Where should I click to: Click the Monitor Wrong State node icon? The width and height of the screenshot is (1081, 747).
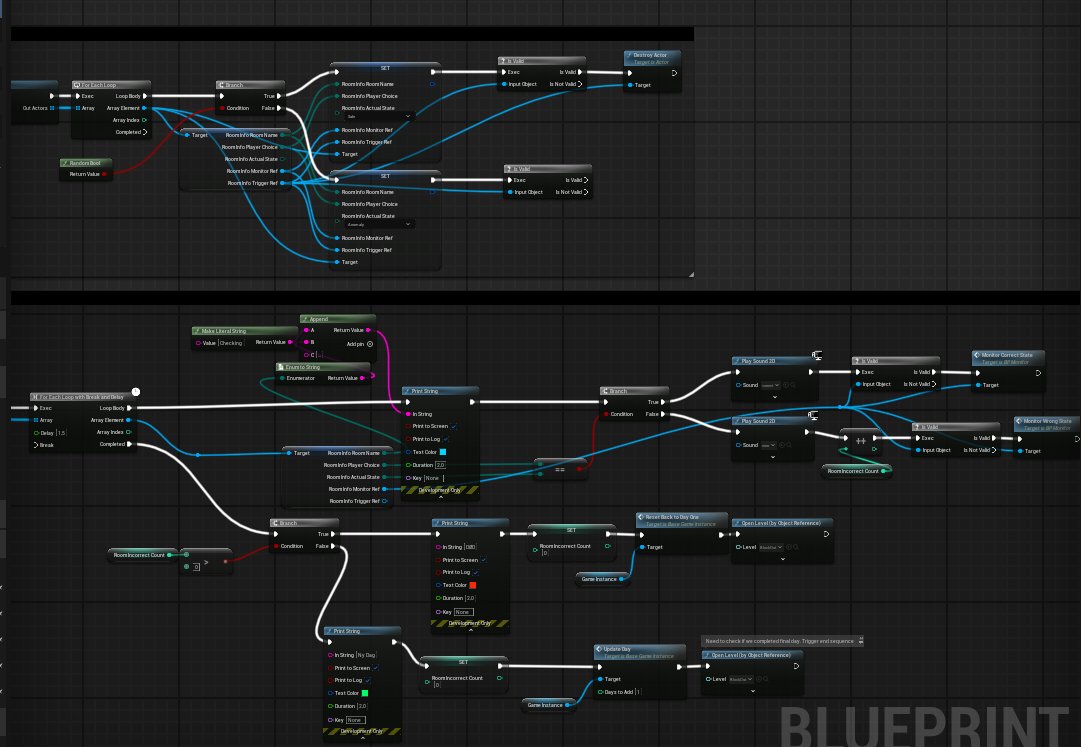[x=1019, y=420]
